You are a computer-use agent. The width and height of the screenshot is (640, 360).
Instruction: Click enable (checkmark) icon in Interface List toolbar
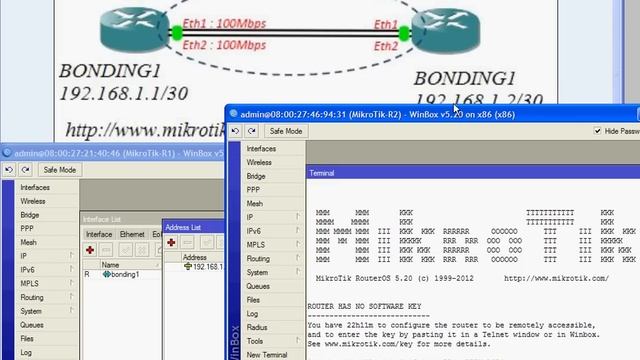pyautogui.click(x=125, y=250)
